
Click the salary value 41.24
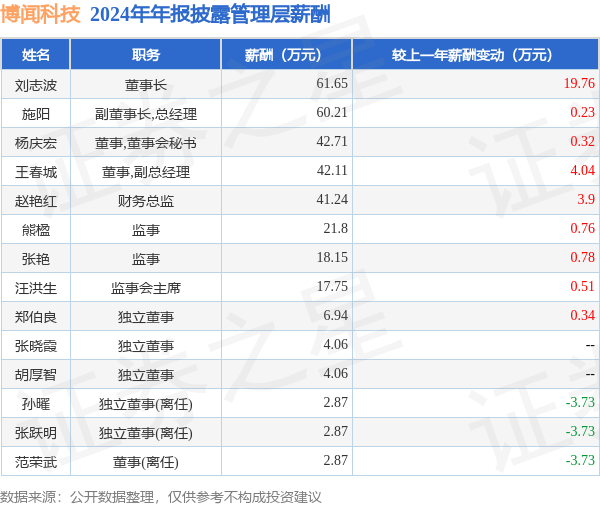coord(332,200)
